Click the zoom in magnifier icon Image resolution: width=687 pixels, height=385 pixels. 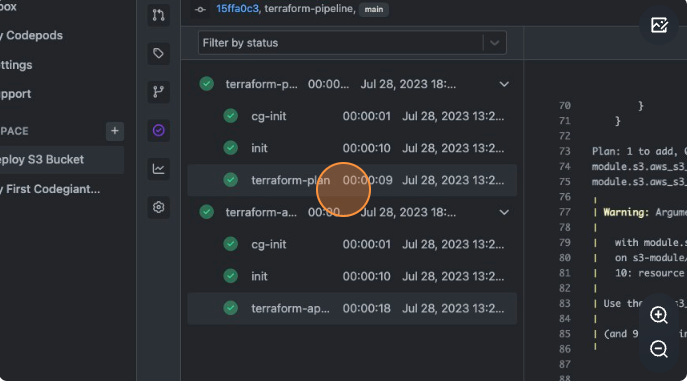[x=659, y=314]
